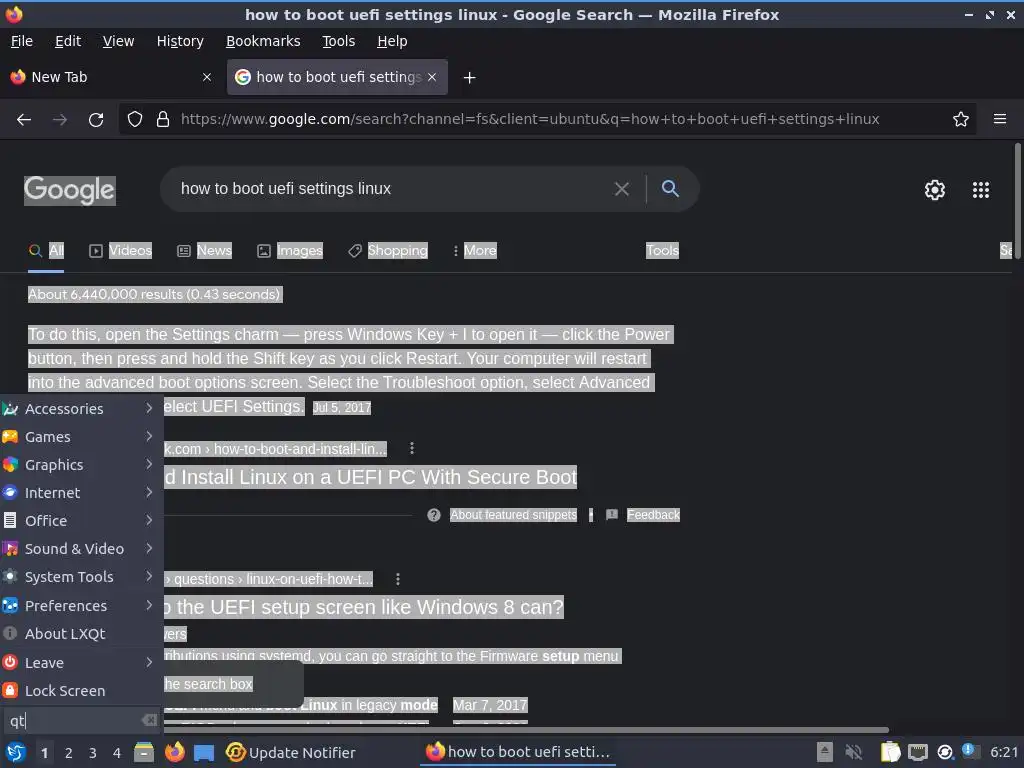
Task: Close the New Tab tab
Action: (207, 77)
